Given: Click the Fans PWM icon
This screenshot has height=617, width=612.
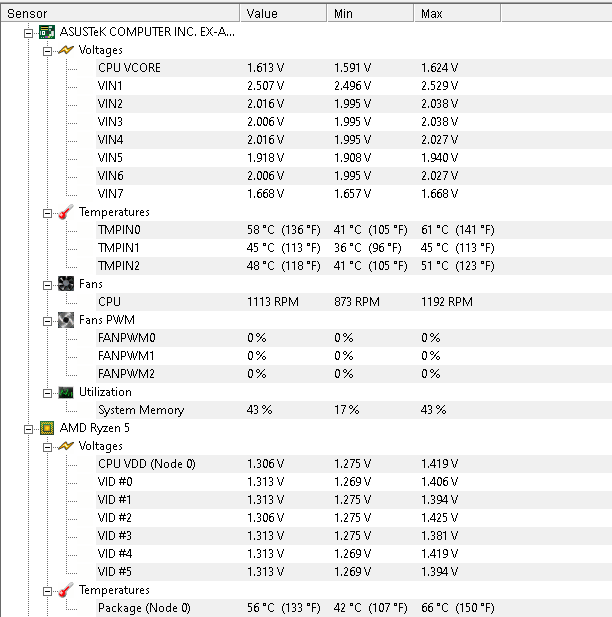Looking at the screenshot, I should pyautogui.click(x=66, y=320).
